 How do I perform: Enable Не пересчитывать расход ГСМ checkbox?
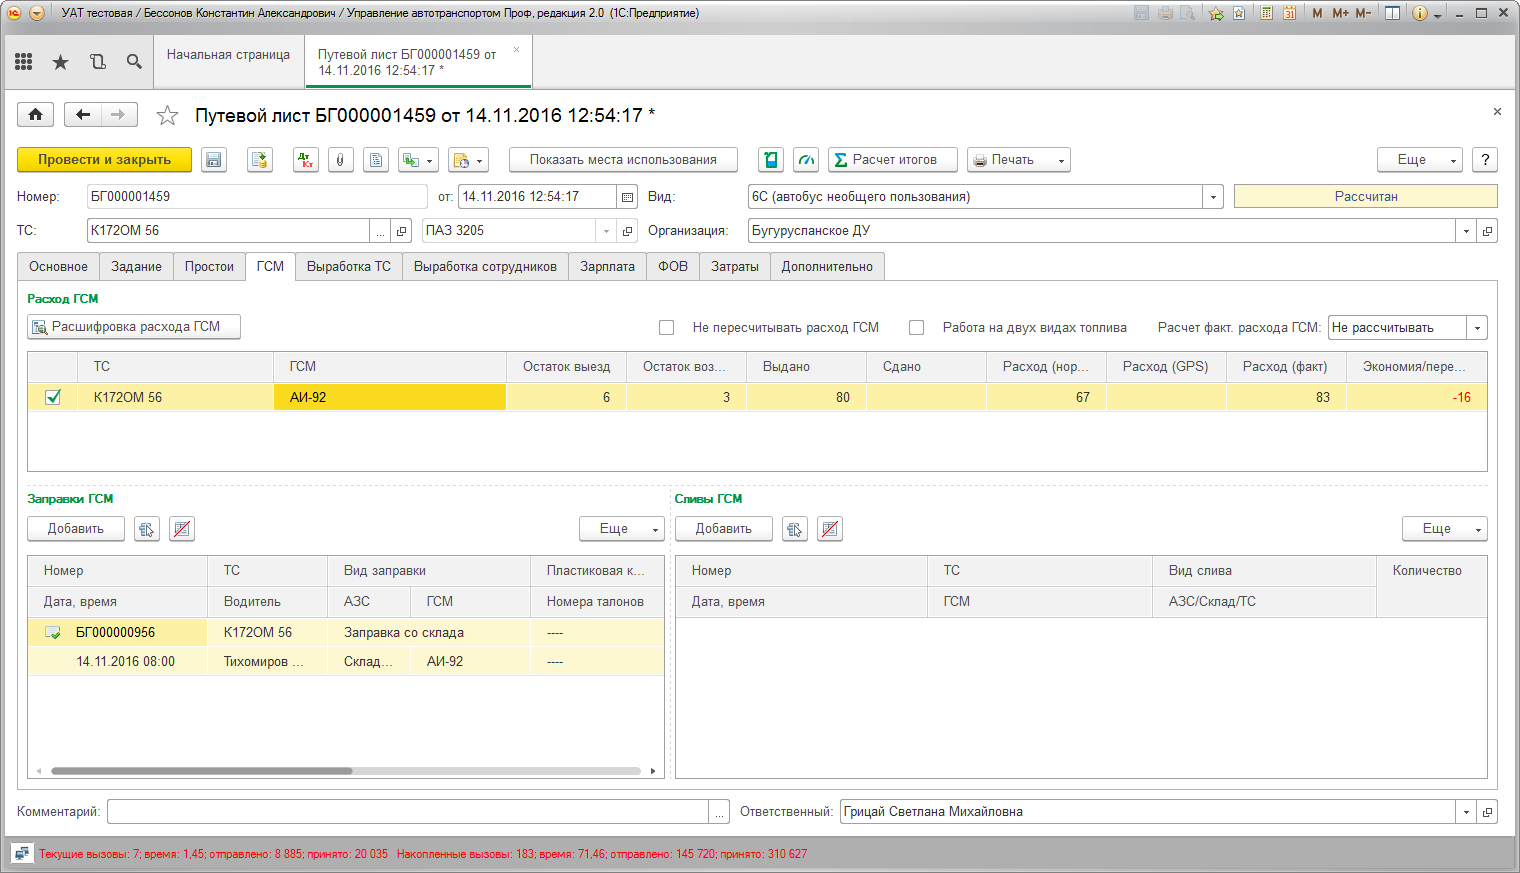[x=667, y=327]
